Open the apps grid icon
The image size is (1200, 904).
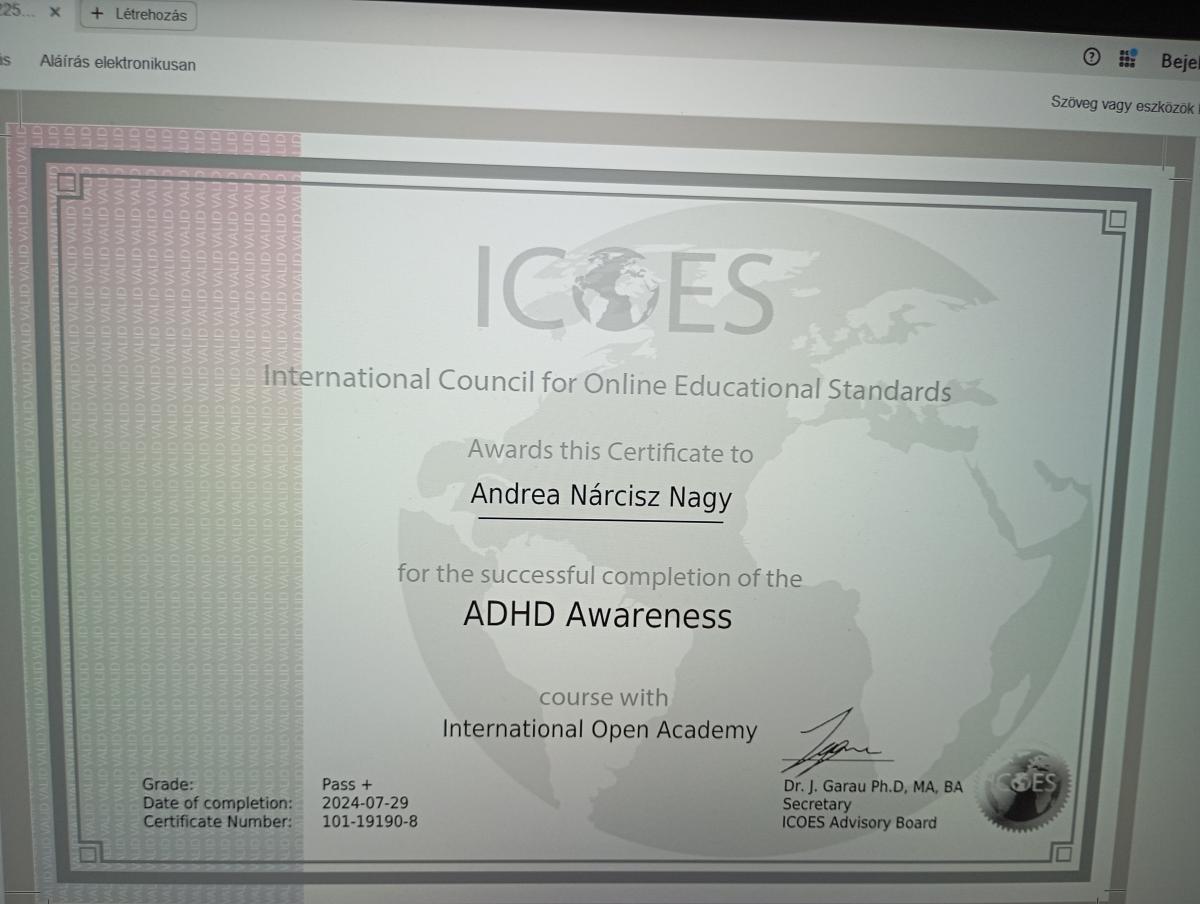tap(1127, 58)
